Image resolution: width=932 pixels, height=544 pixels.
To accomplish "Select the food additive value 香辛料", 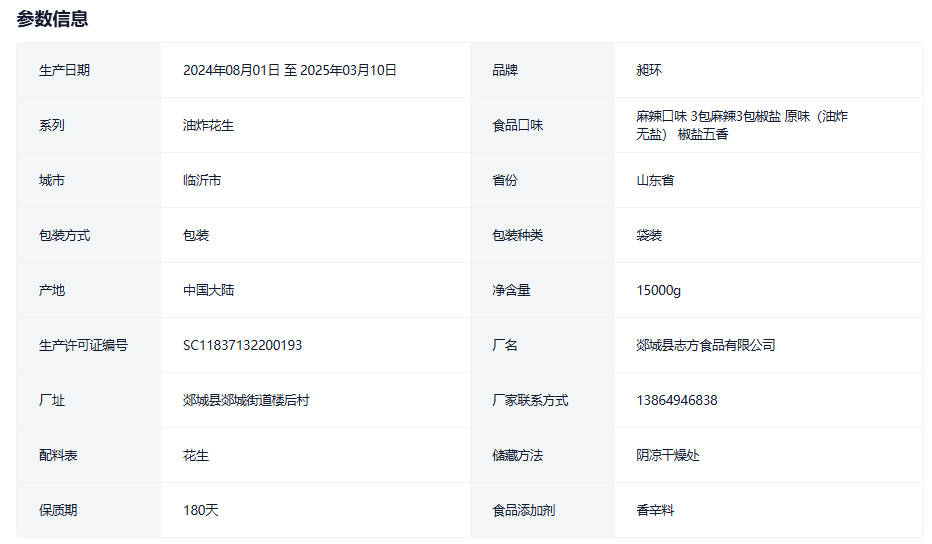I will click(x=655, y=510).
